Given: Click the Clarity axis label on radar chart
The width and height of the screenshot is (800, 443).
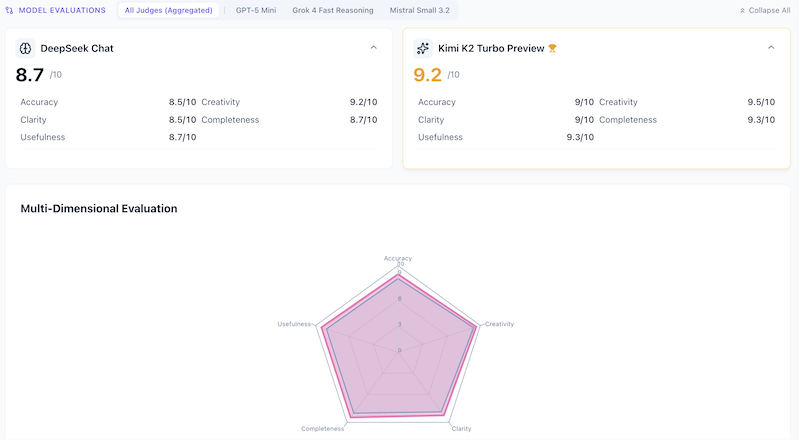Looking at the screenshot, I should point(460,428).
